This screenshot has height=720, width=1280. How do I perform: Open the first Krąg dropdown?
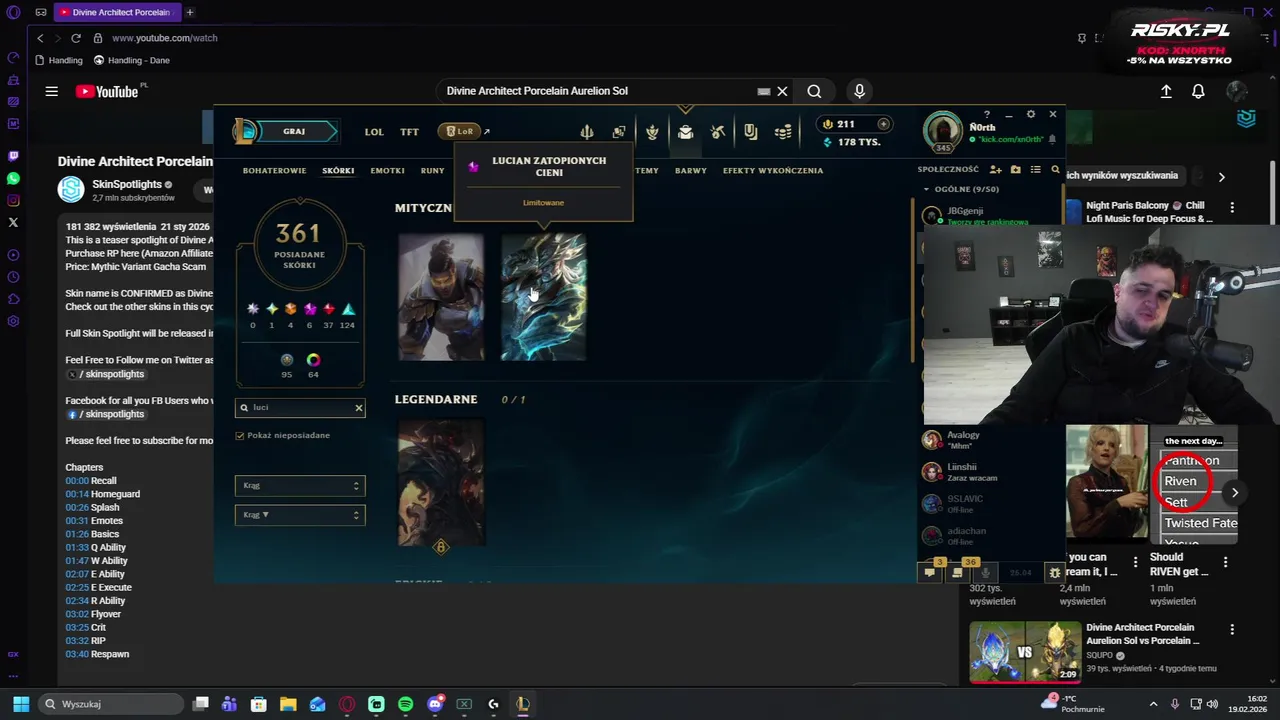click(x=300, y=486)
